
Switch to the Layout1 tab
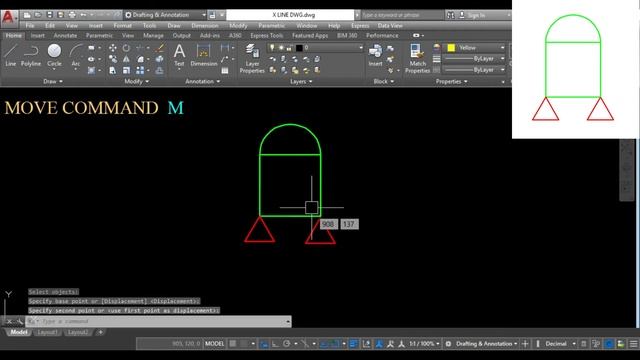click(47, 332)
